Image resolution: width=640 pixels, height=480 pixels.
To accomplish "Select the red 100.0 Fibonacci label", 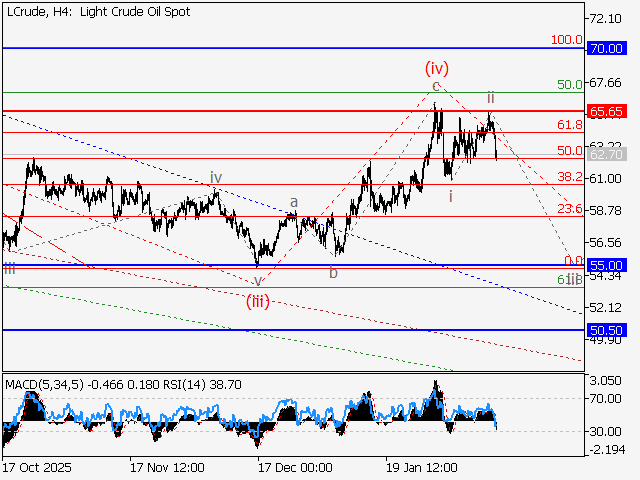I will pyautogui.click(x=567, y=40).
